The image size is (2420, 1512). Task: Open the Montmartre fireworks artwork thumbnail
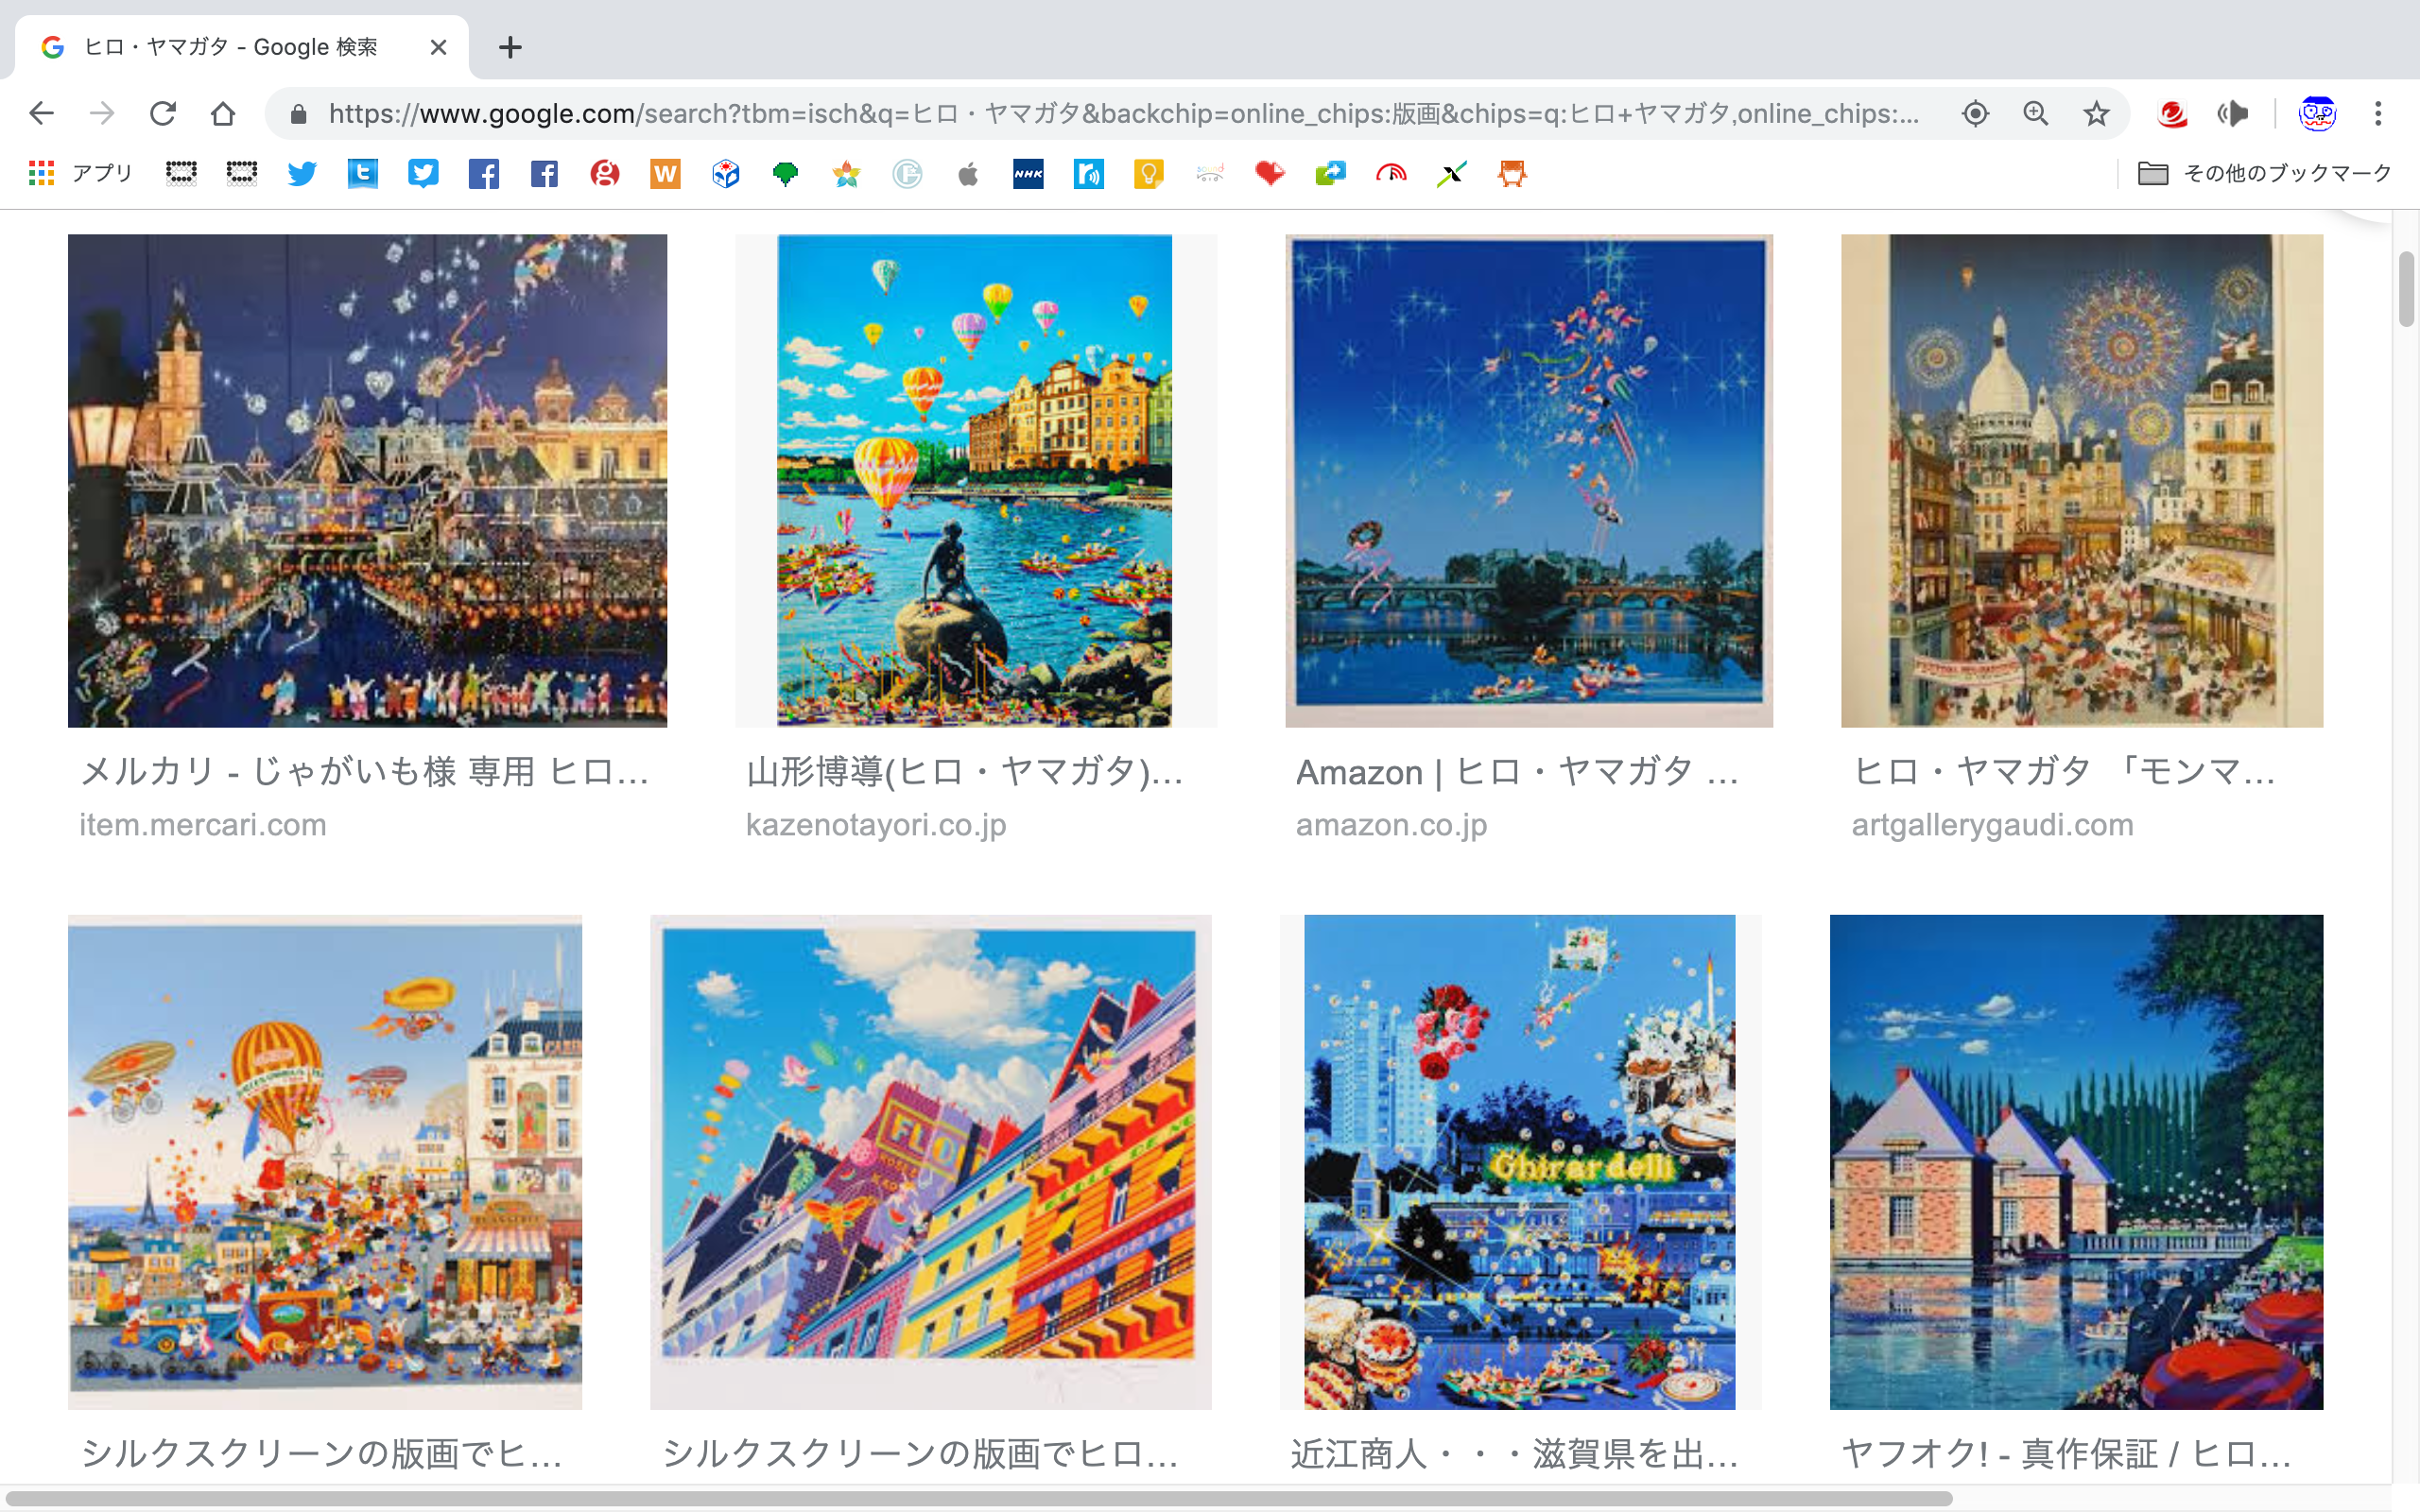(2082, 481)
